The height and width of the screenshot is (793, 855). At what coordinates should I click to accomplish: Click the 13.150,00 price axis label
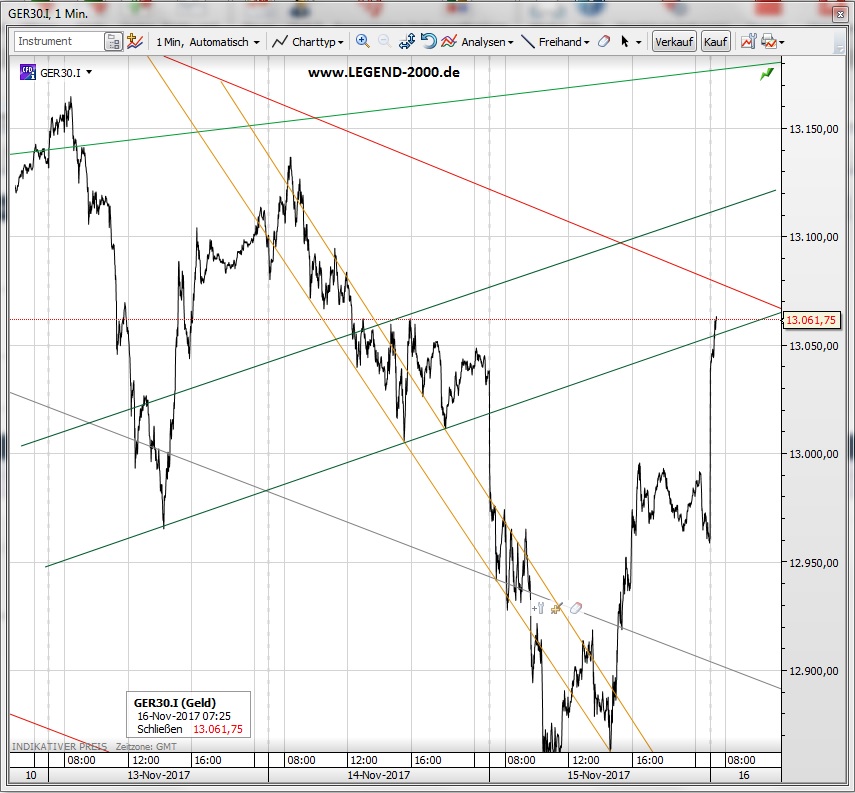click(x=813, y=129)
